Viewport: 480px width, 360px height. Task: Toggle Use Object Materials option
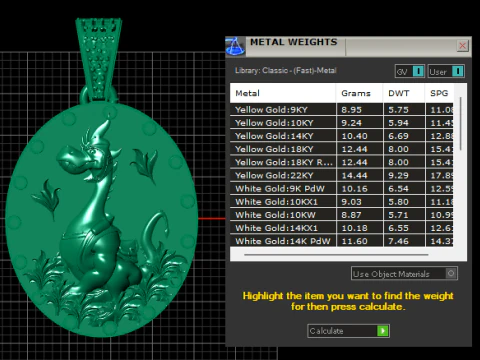[x=404, y=274]
